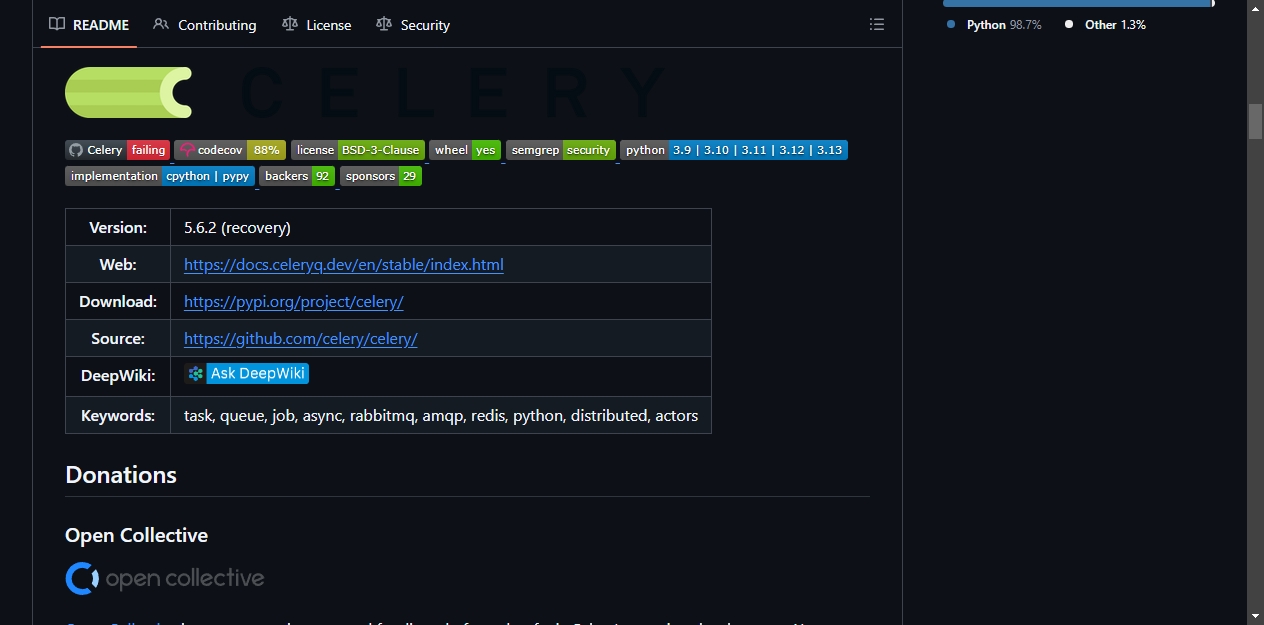1264x625 pixels.
Task: Click the Donations heading
Action: [x=121, y=475]
